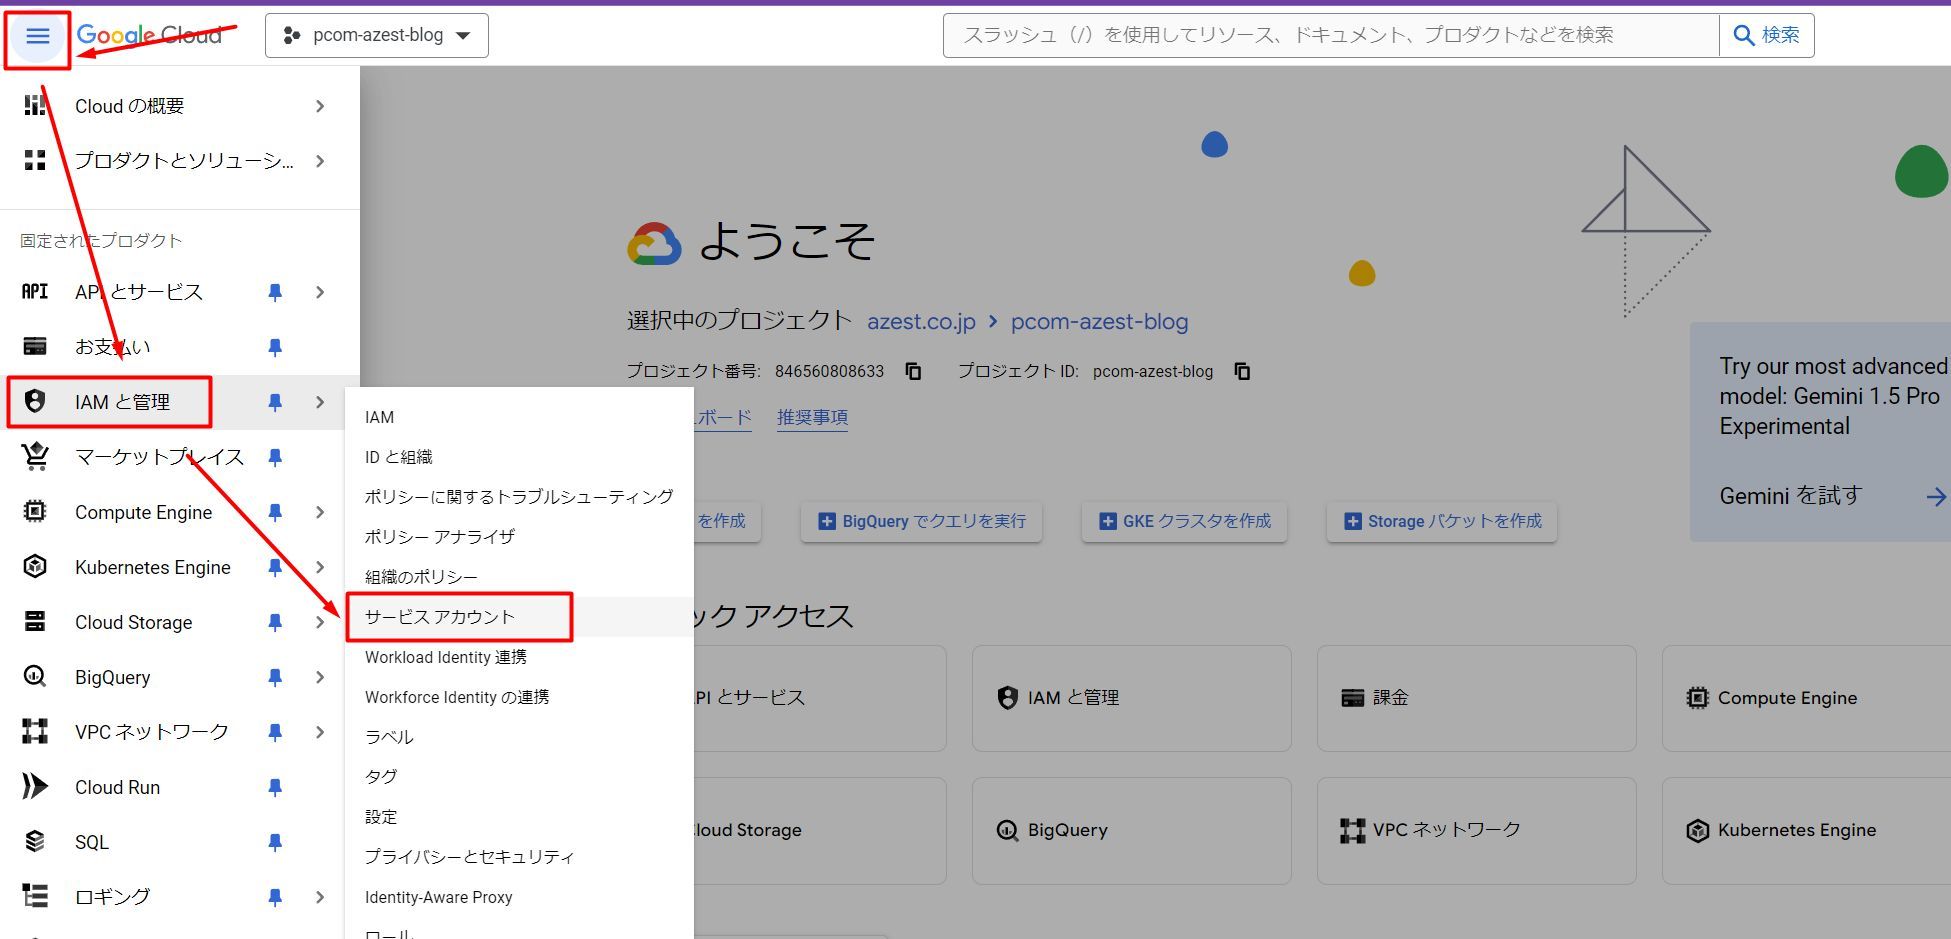Open the 課金 quick access card

click(x=1476, y=698)
